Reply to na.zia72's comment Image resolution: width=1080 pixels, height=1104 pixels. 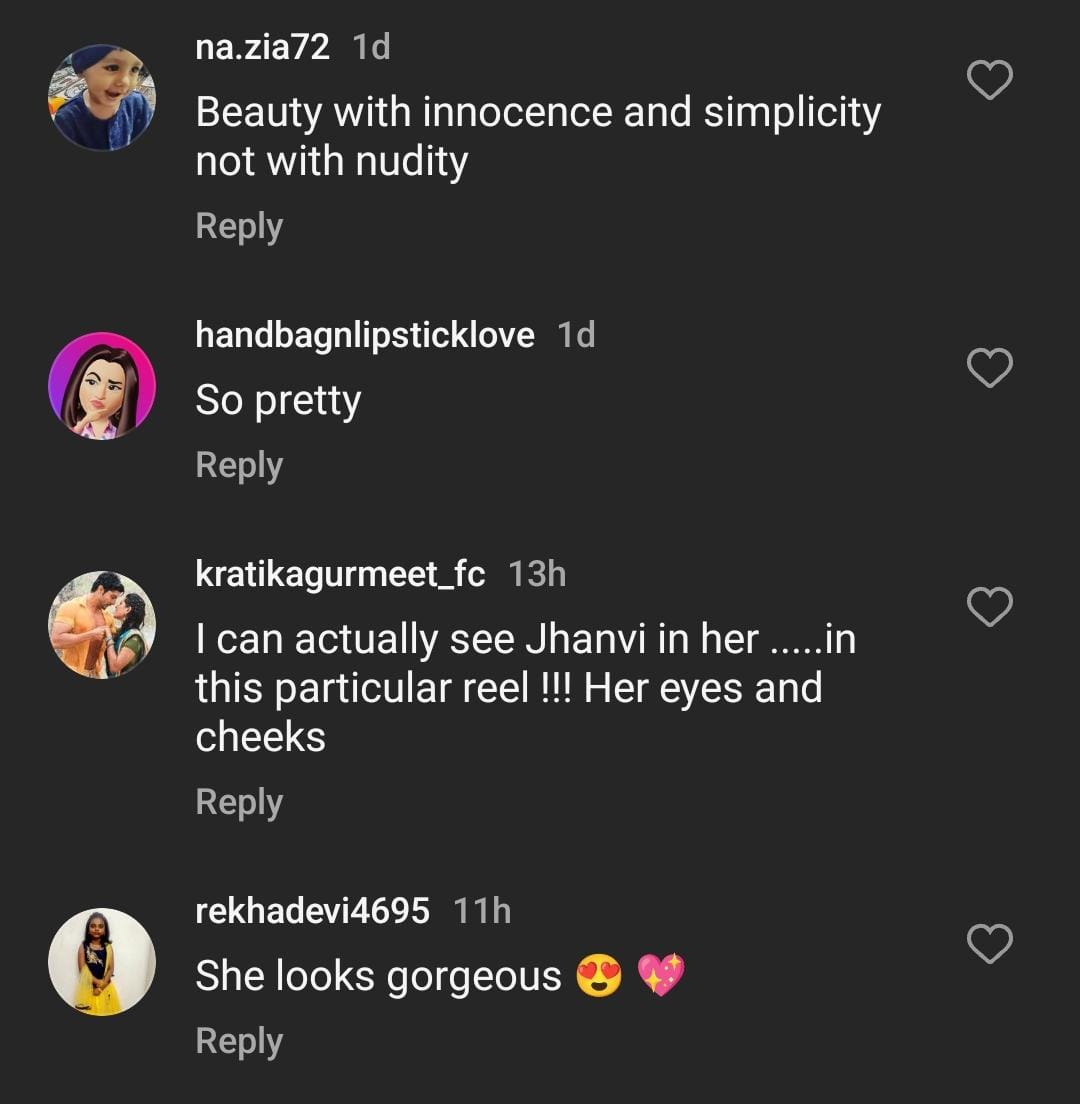click(x=239, y=226)
